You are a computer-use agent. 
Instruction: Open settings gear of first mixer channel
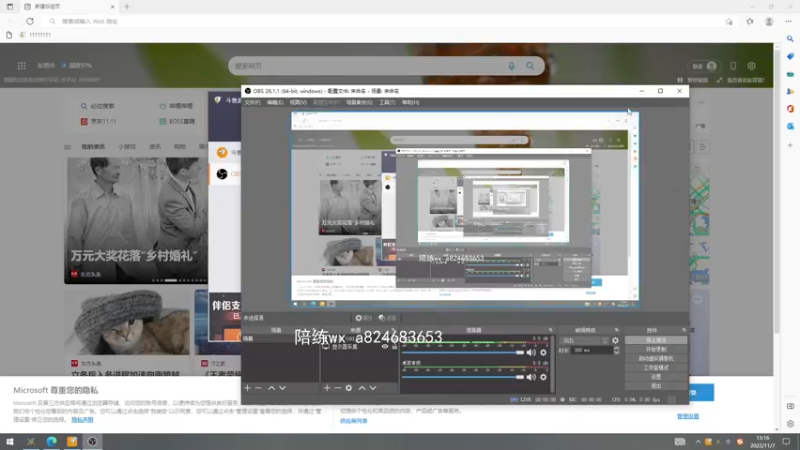pyautogui.click(x=543, y=353)
